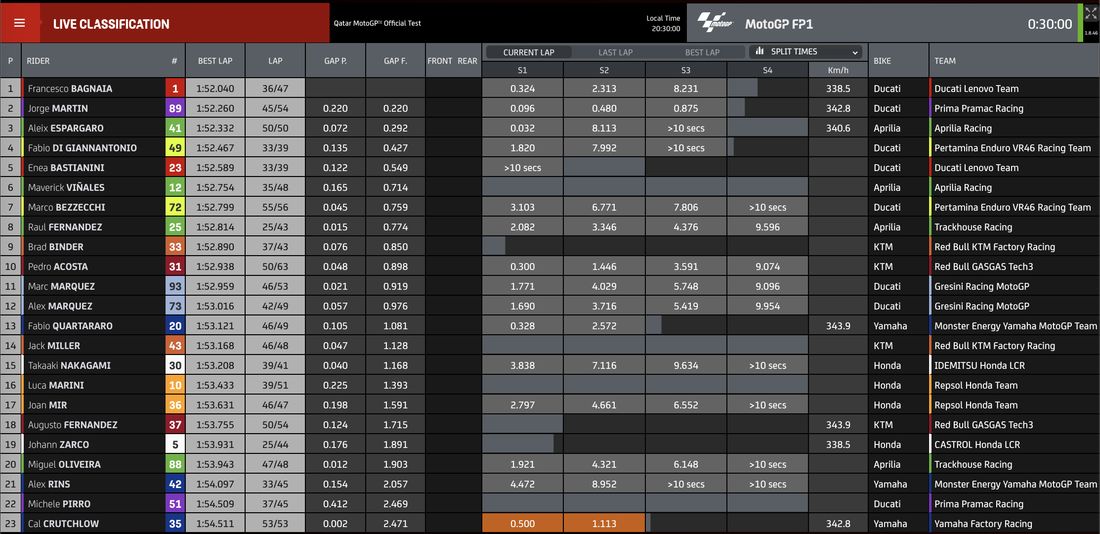Select rider Cal Crutchlow
The height and width of the screenshot is (534, 1100).
[x=63, y=523]
